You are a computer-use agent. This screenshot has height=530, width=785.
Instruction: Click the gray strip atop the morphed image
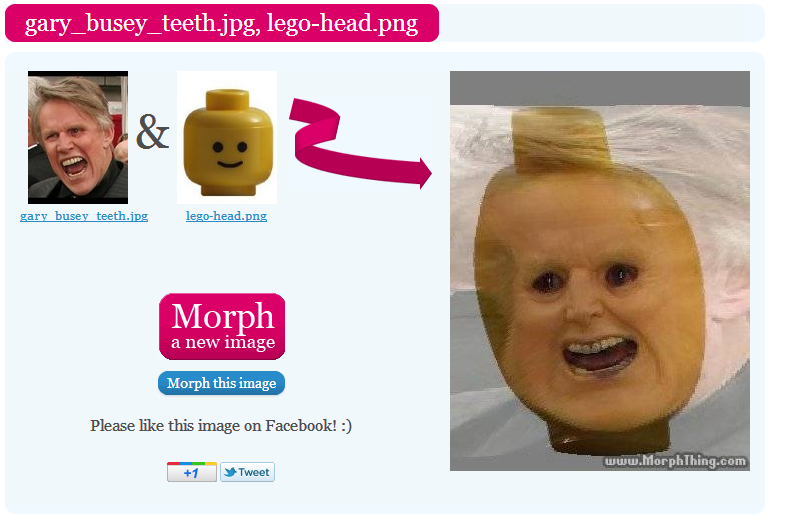[x=600, y=88]
